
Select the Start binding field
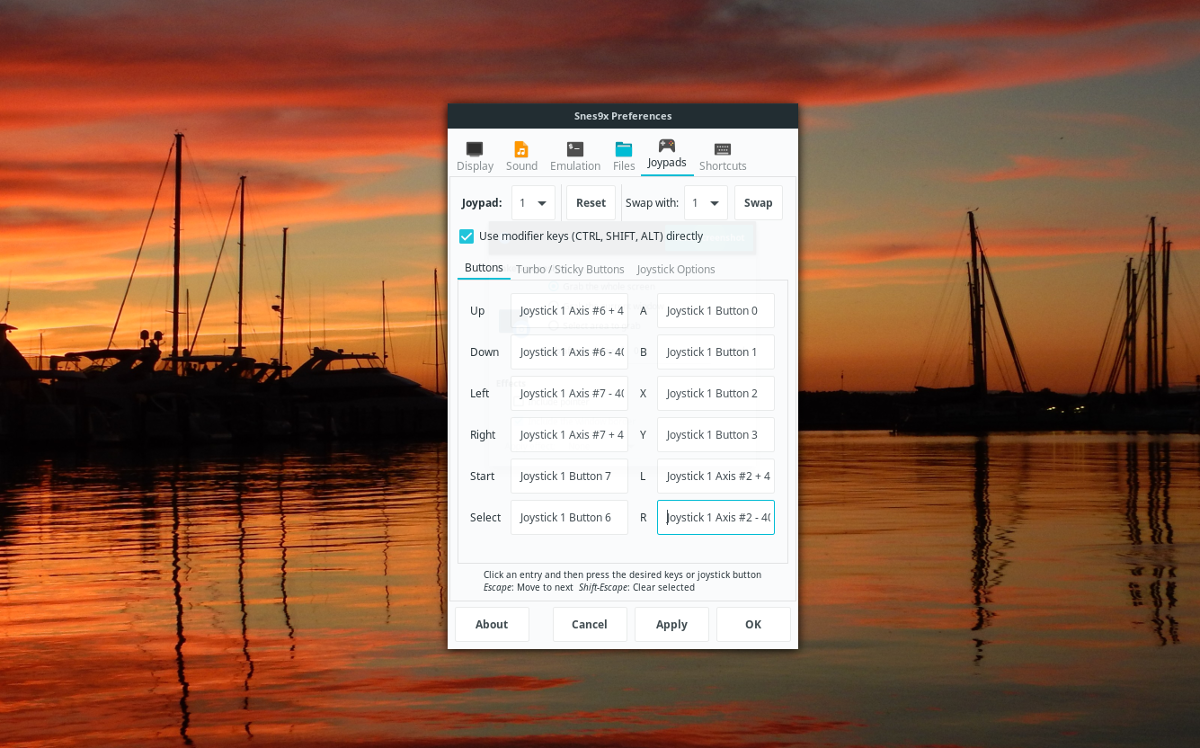click(x=569, y=476)
